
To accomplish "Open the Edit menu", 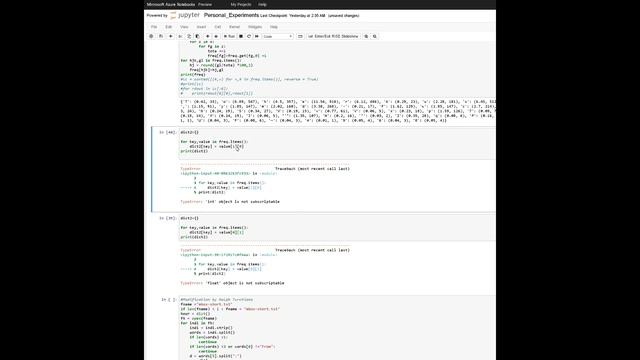I will pyautogui.click(x=169, y=27).
